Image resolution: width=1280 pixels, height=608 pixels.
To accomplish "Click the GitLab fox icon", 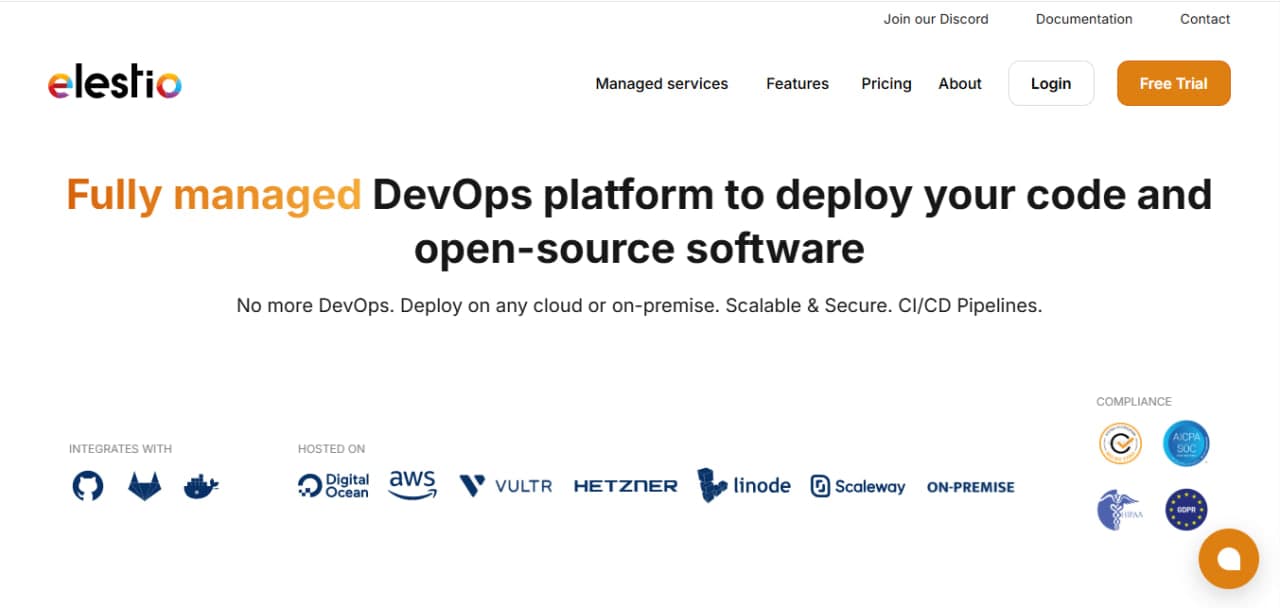I will [x=144, y=487].
